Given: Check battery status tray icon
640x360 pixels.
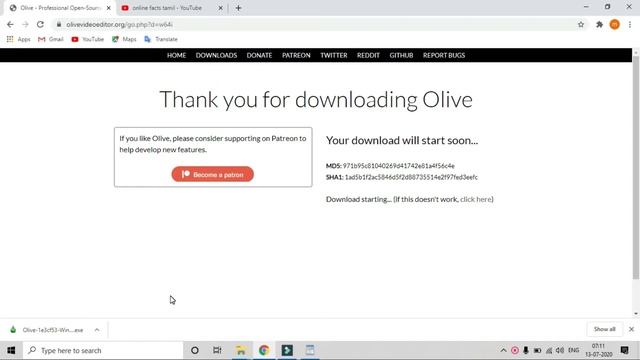Looking at the screenshot, I should (538, 350).
